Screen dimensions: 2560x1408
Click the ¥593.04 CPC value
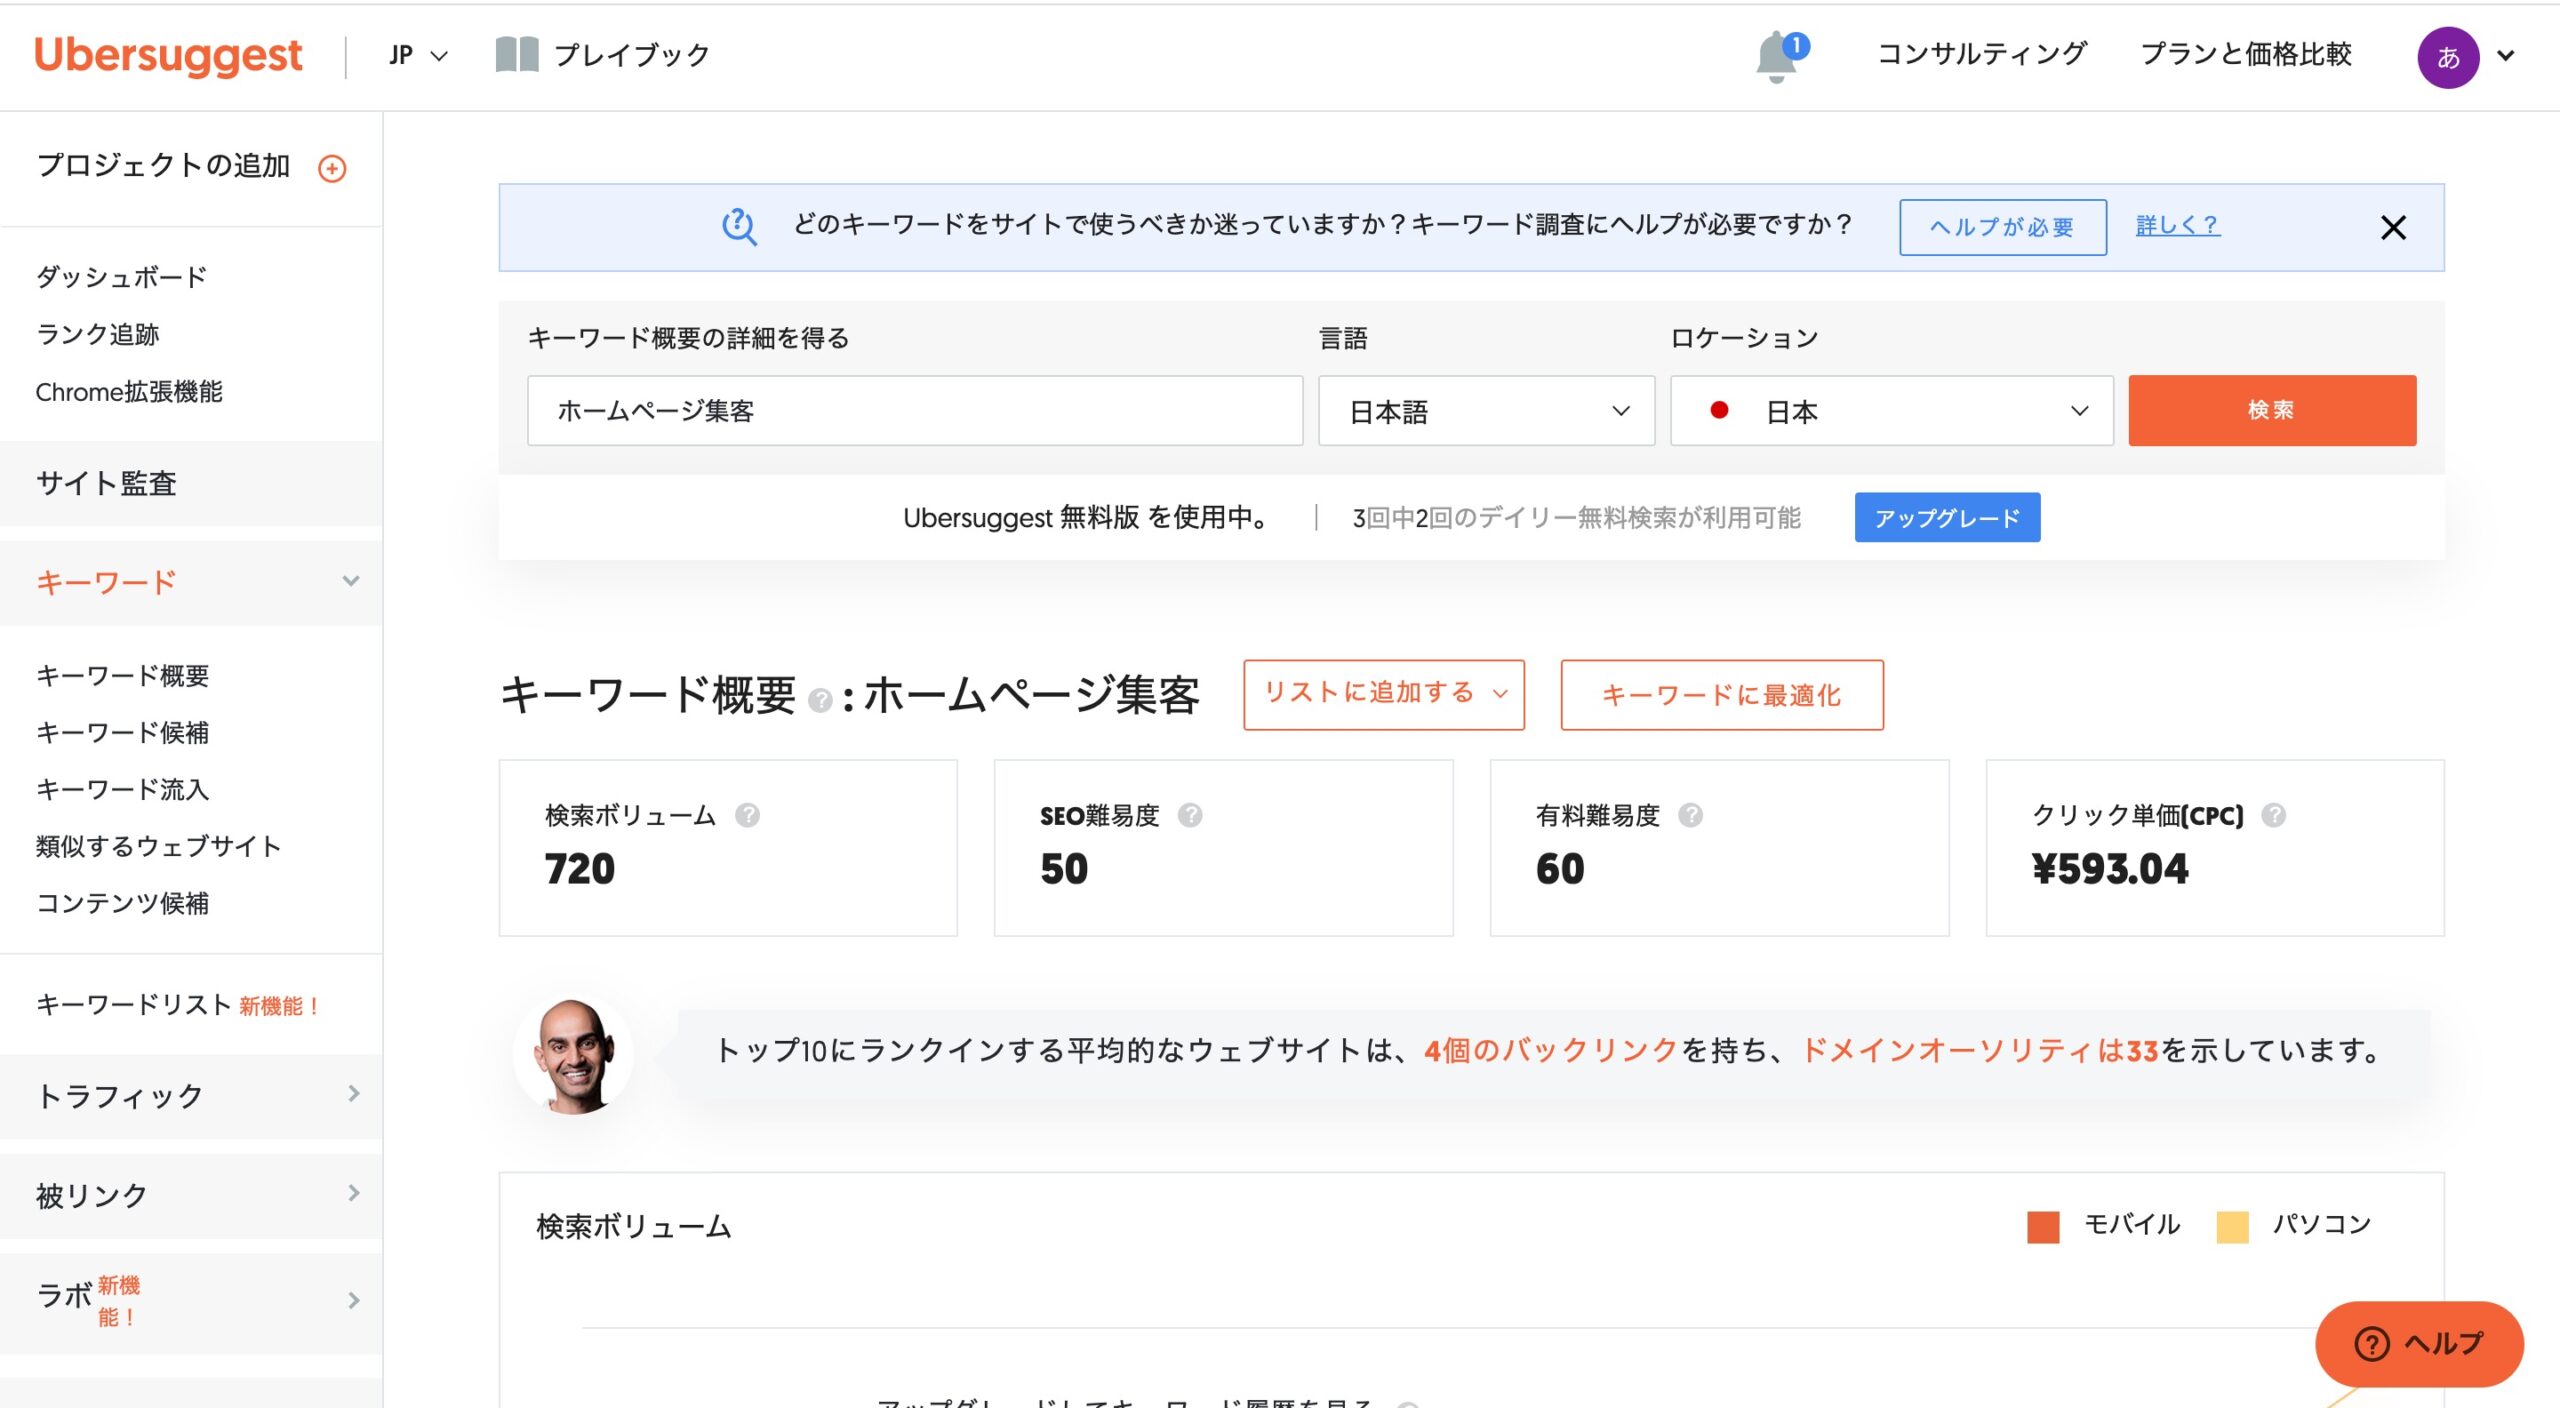[x=2110, y=868]
